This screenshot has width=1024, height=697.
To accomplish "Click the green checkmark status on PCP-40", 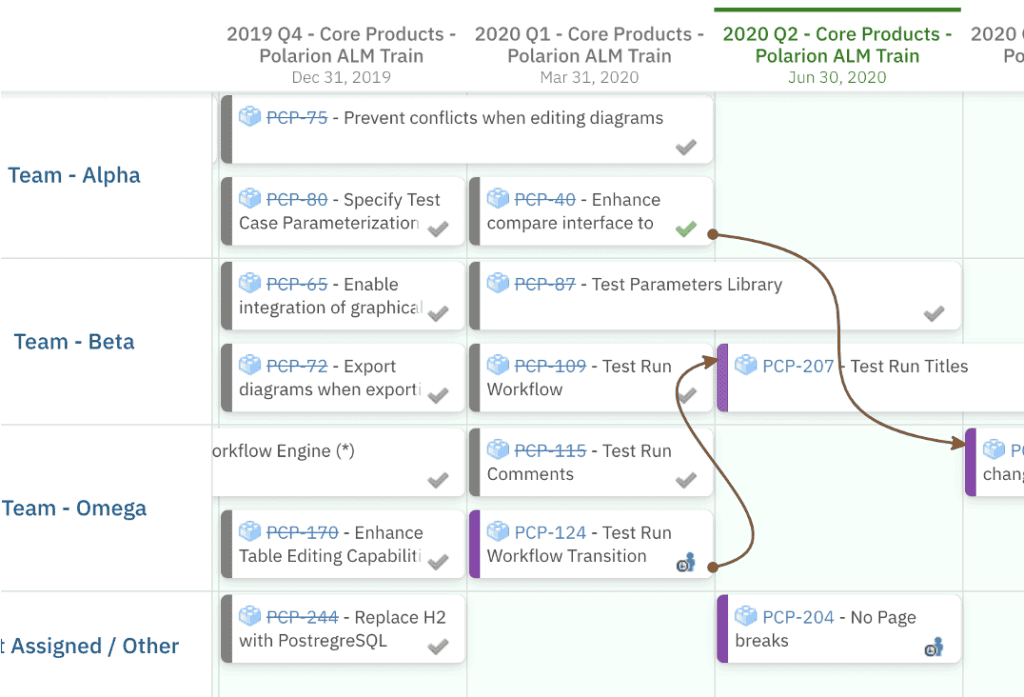I will [x=686, y=229].
